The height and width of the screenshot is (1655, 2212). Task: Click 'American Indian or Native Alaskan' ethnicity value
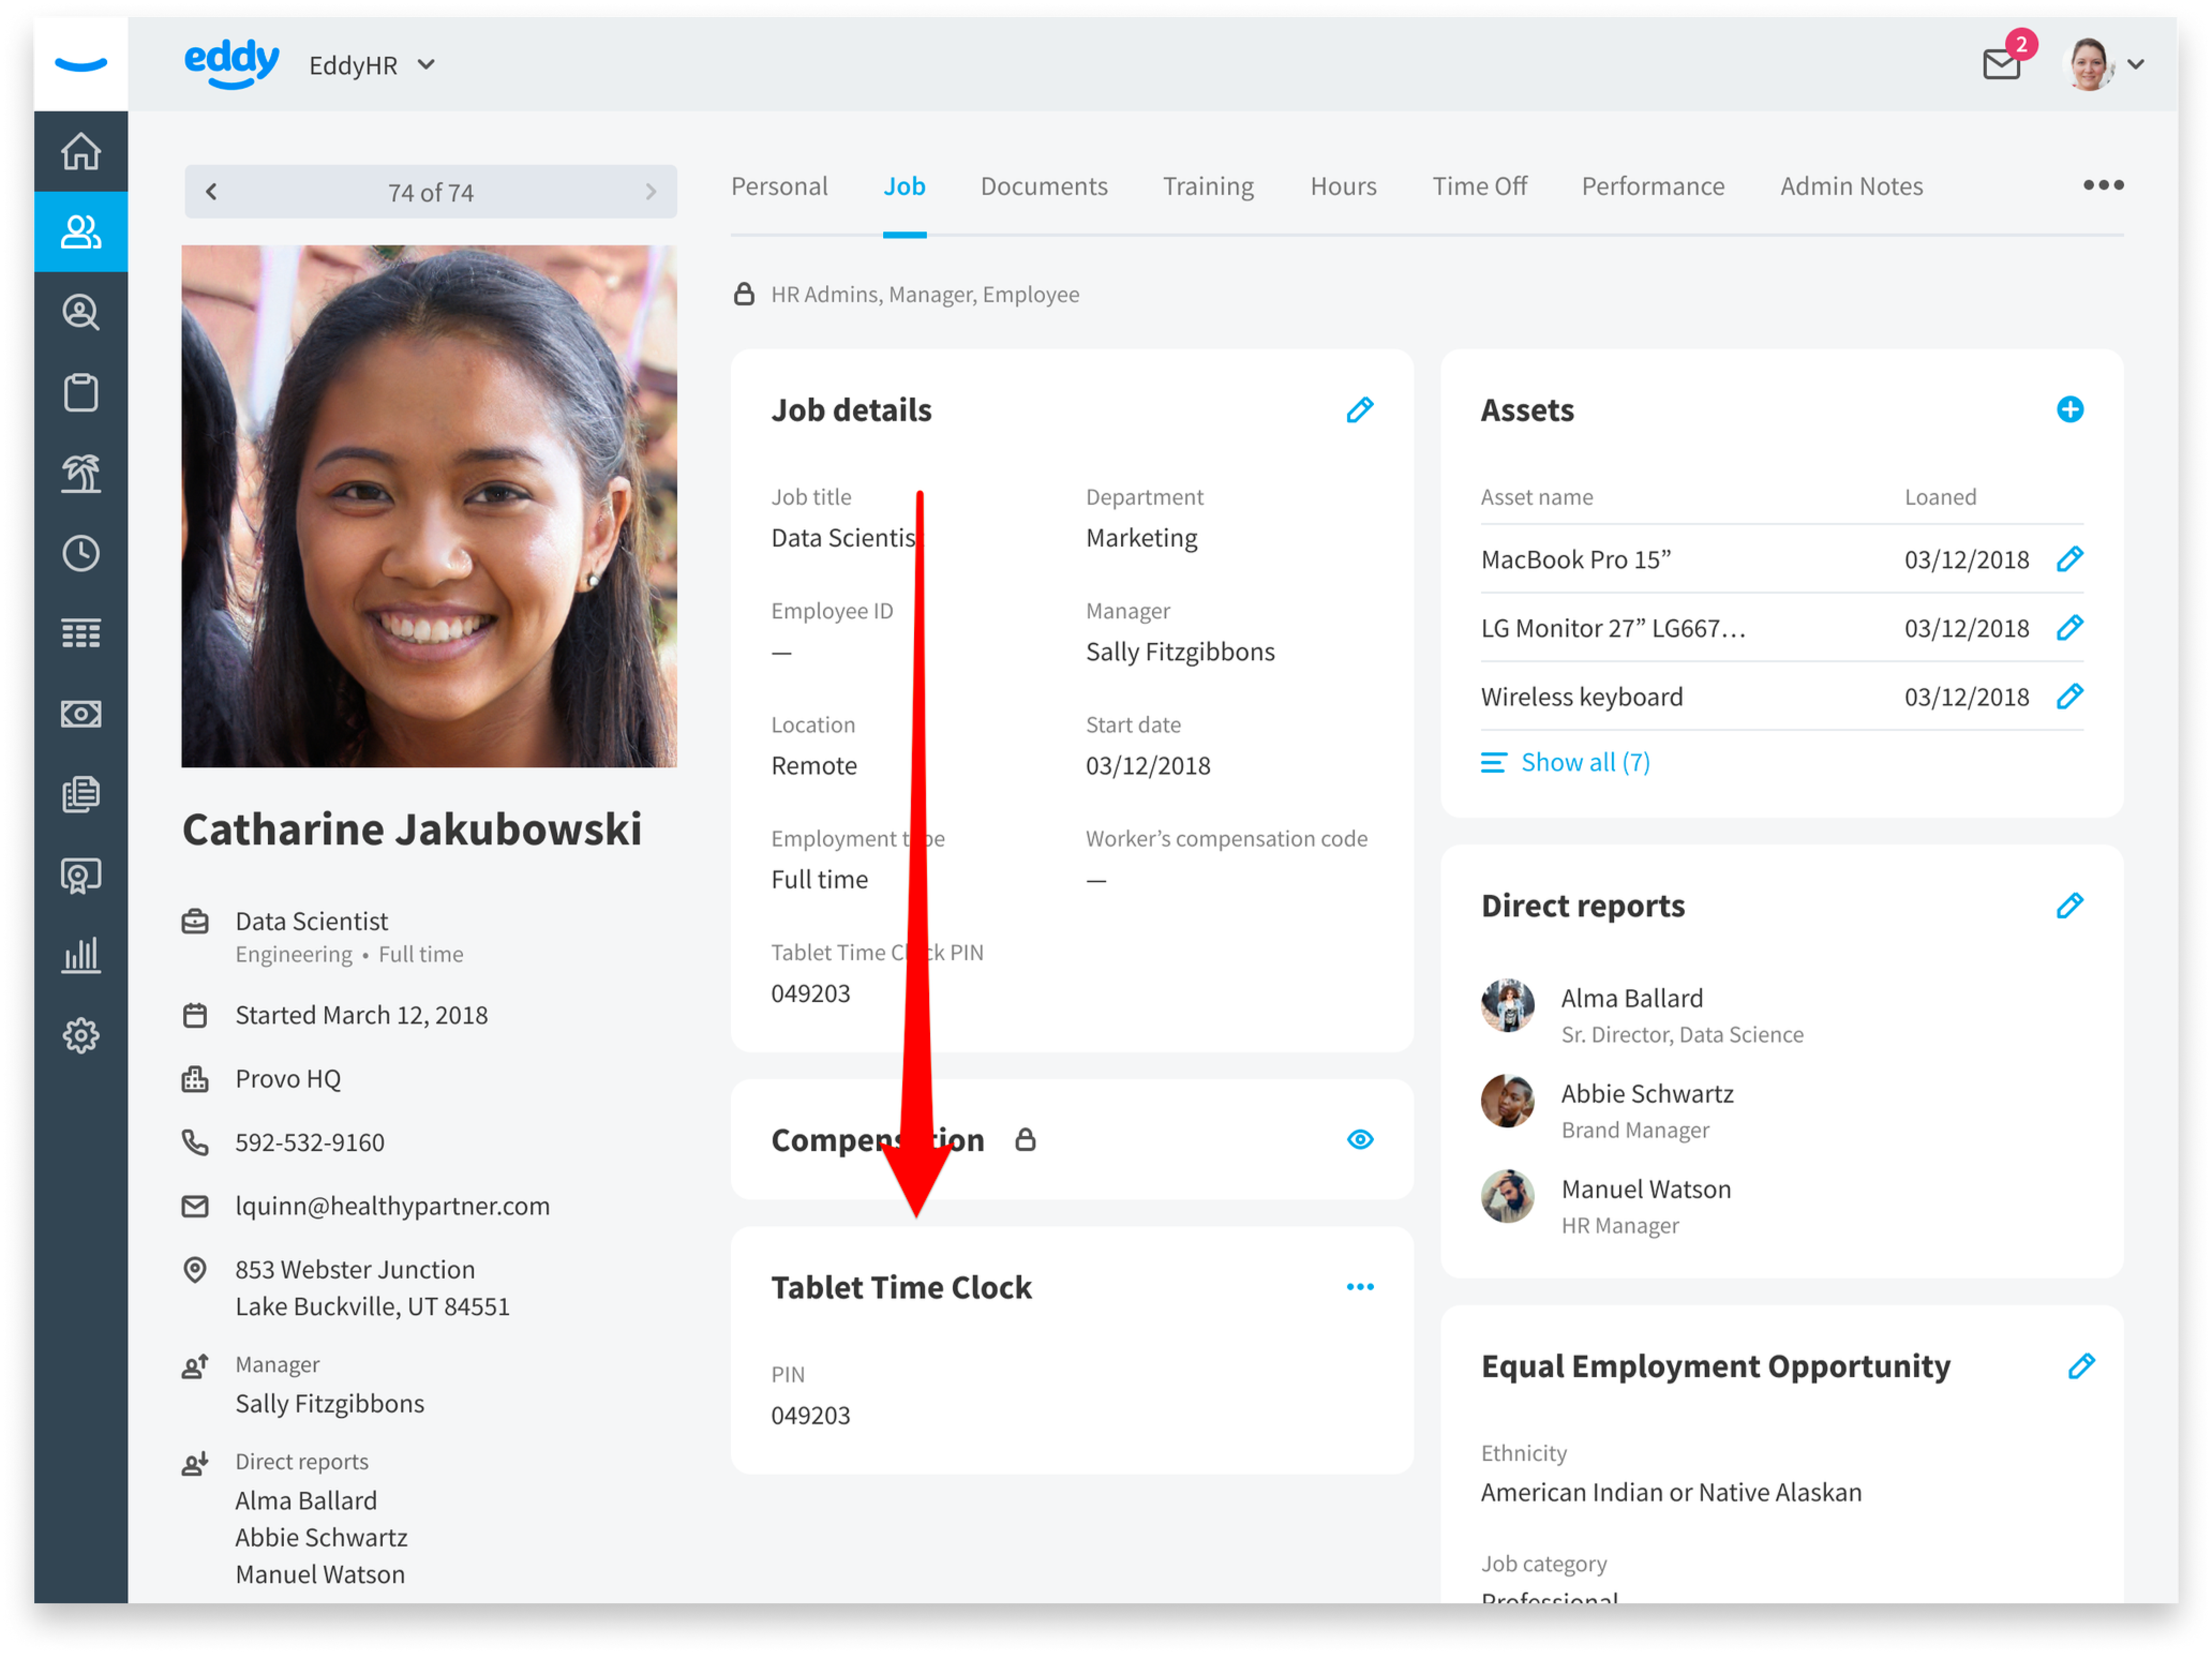[x=1671, y=1493]
